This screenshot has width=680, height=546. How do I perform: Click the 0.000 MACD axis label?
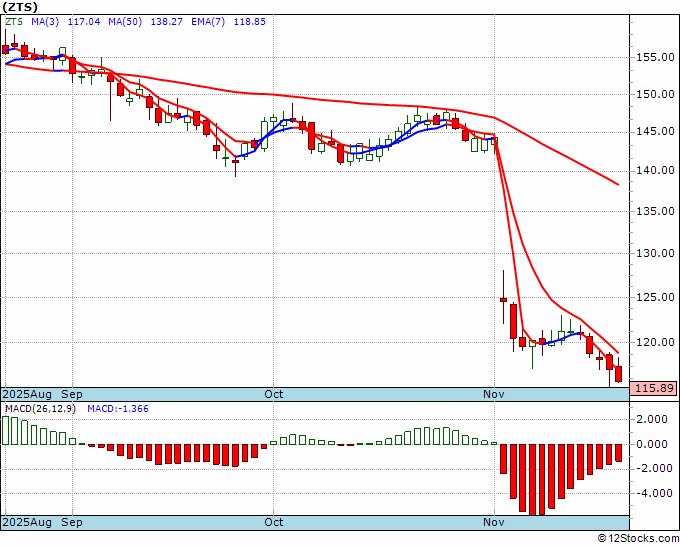pos(653,444)
